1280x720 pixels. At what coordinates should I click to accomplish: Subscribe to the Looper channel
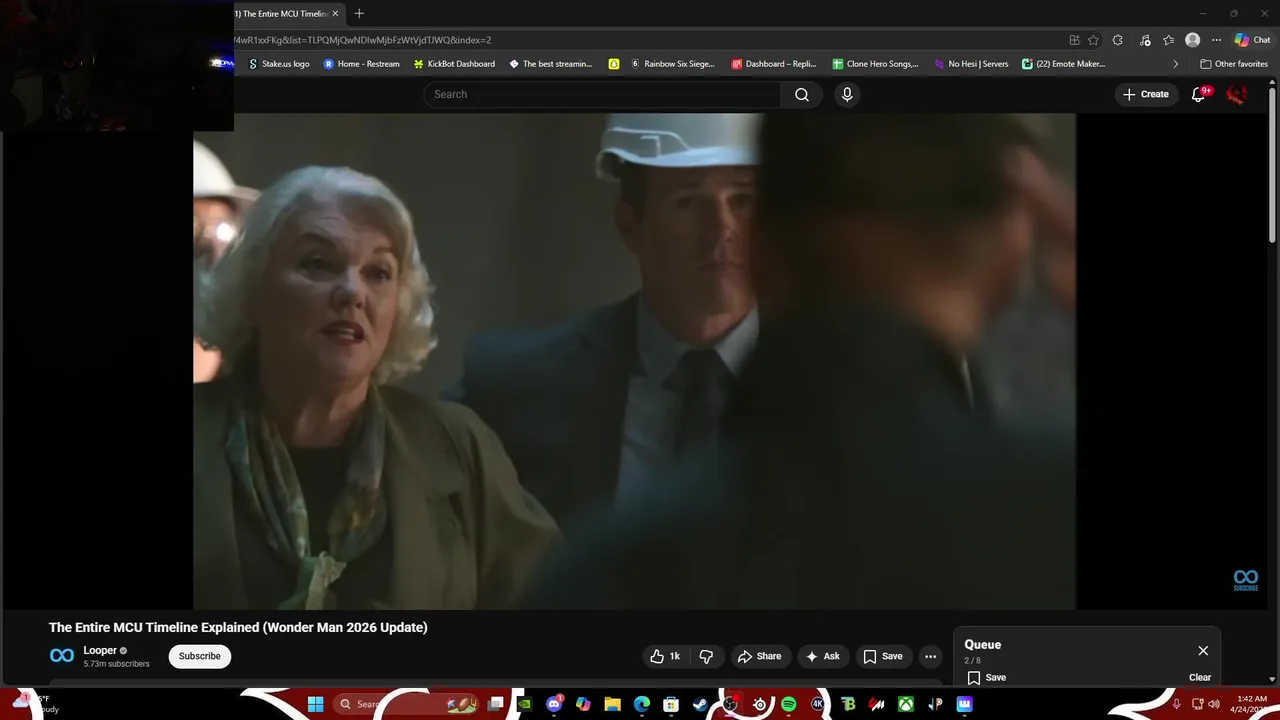coord(199,656)
